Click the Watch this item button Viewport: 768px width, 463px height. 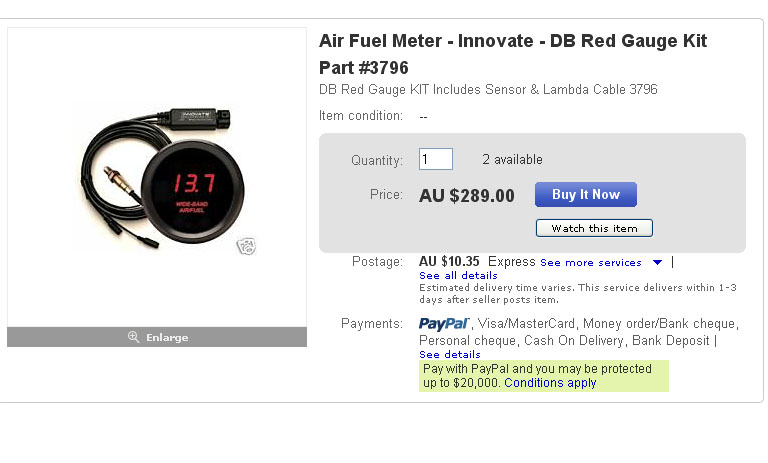click(x=594, y=228)
